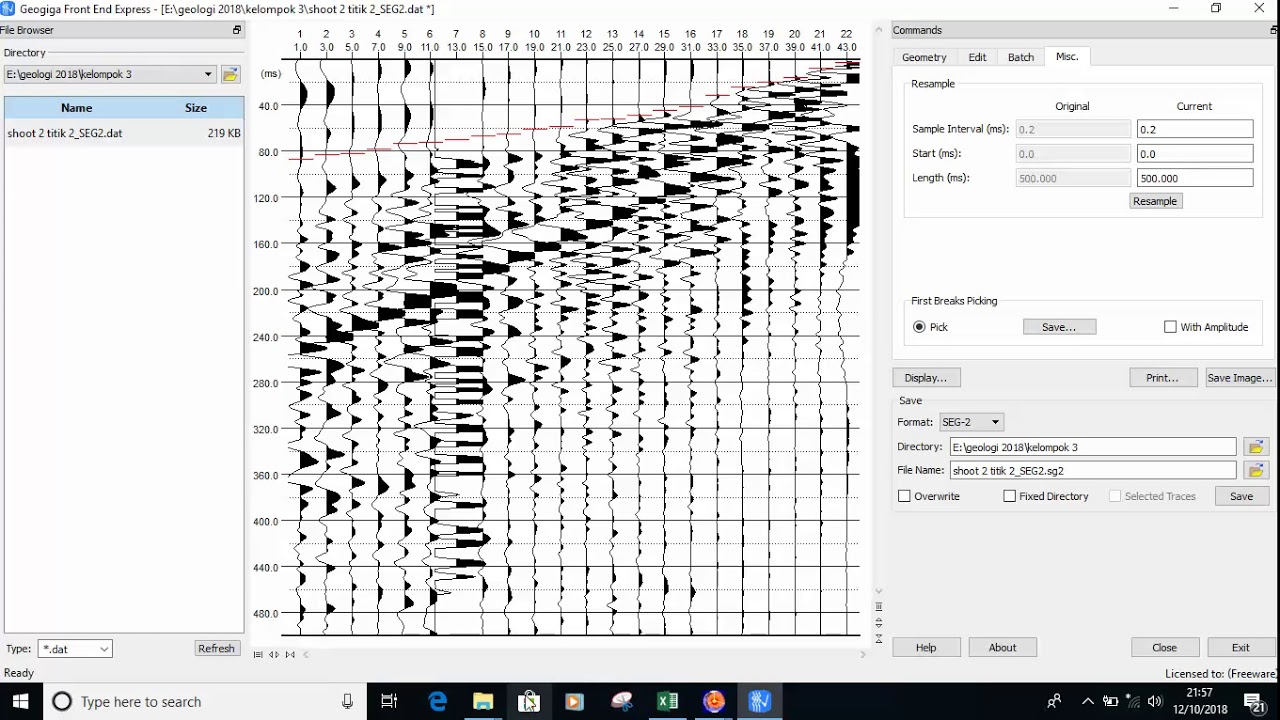The height and width of the screenshot is (720, 1280).
Task: Click the File Name input field
Action: coord(1093,470)
